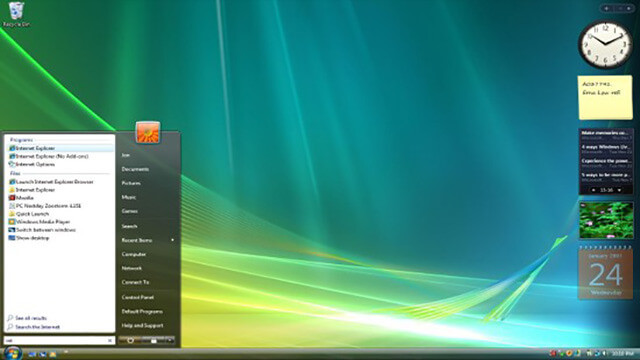
Task: Click the sidebar add gadget plus button
Action: (x=607, y=8)
